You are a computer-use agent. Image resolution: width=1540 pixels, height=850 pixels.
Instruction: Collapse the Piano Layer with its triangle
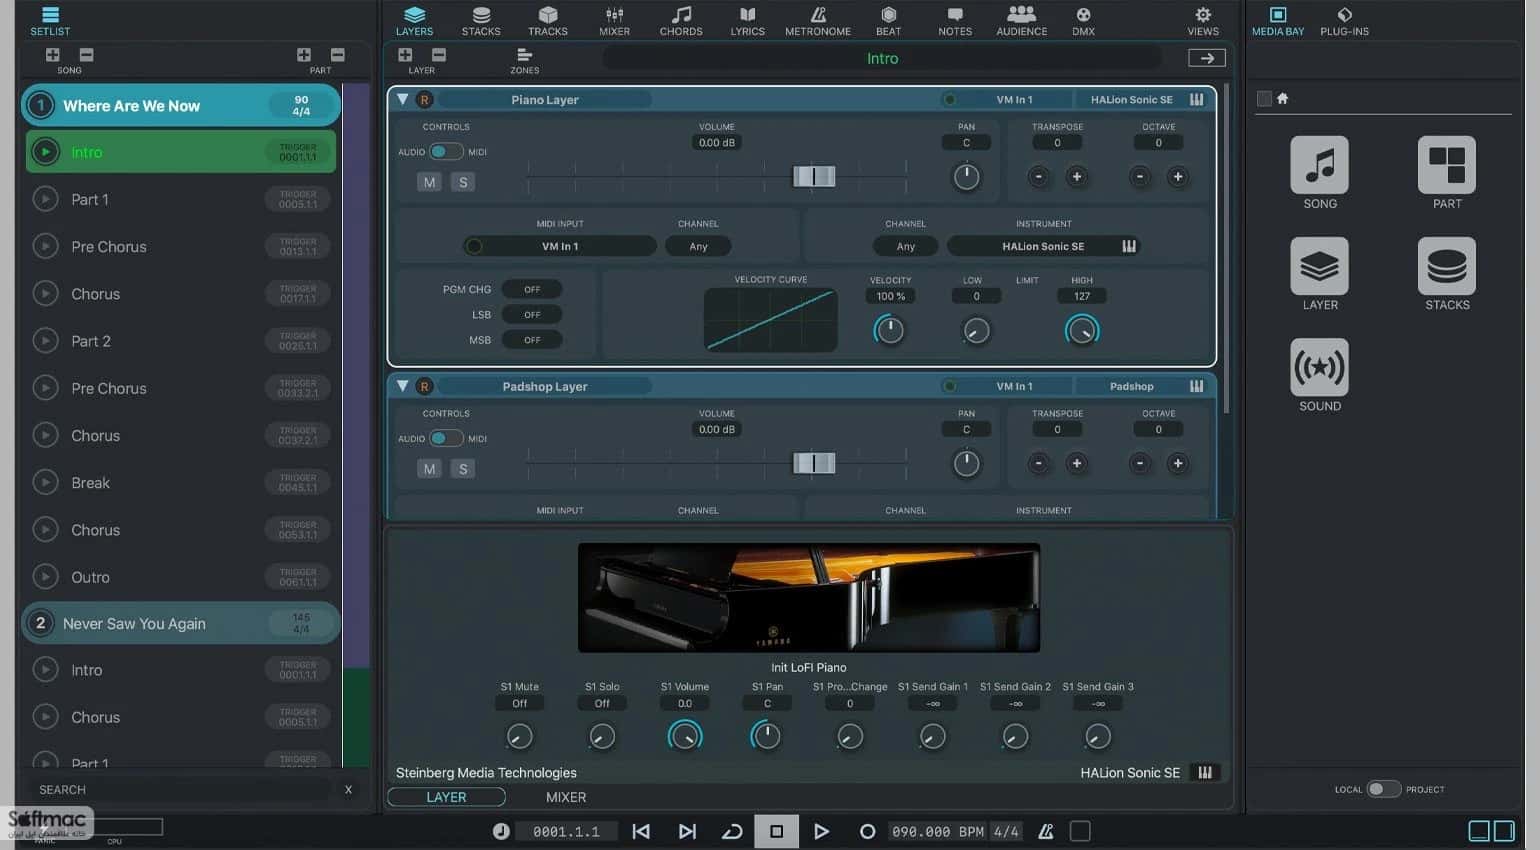click(x=402, y=99)
